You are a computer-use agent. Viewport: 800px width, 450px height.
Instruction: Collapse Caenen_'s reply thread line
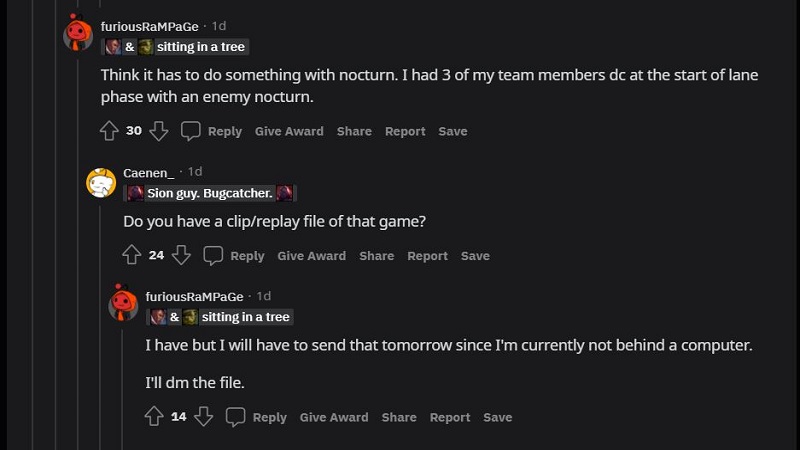101,327
